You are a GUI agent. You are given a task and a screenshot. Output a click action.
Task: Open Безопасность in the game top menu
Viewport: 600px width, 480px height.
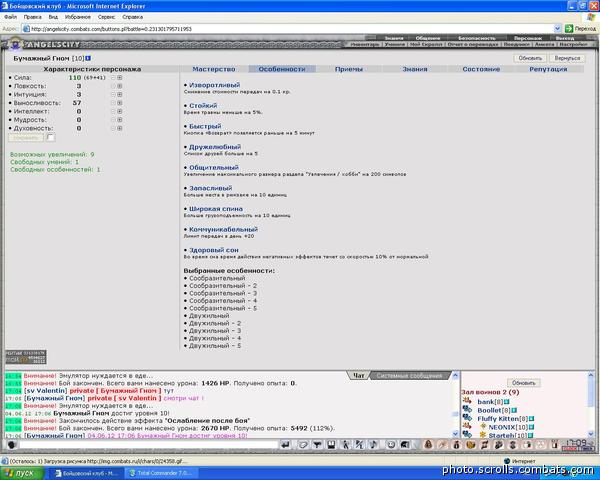[x=477, y=38]
